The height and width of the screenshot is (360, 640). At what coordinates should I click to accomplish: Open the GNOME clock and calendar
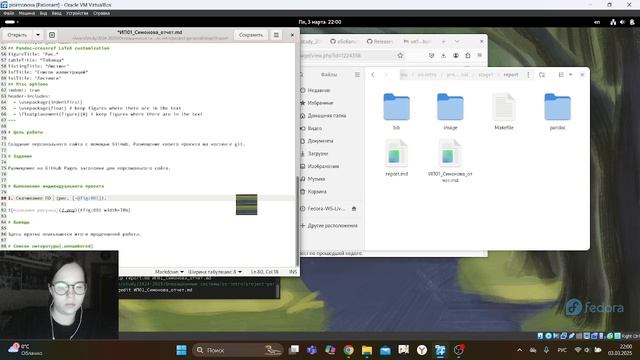320,22
